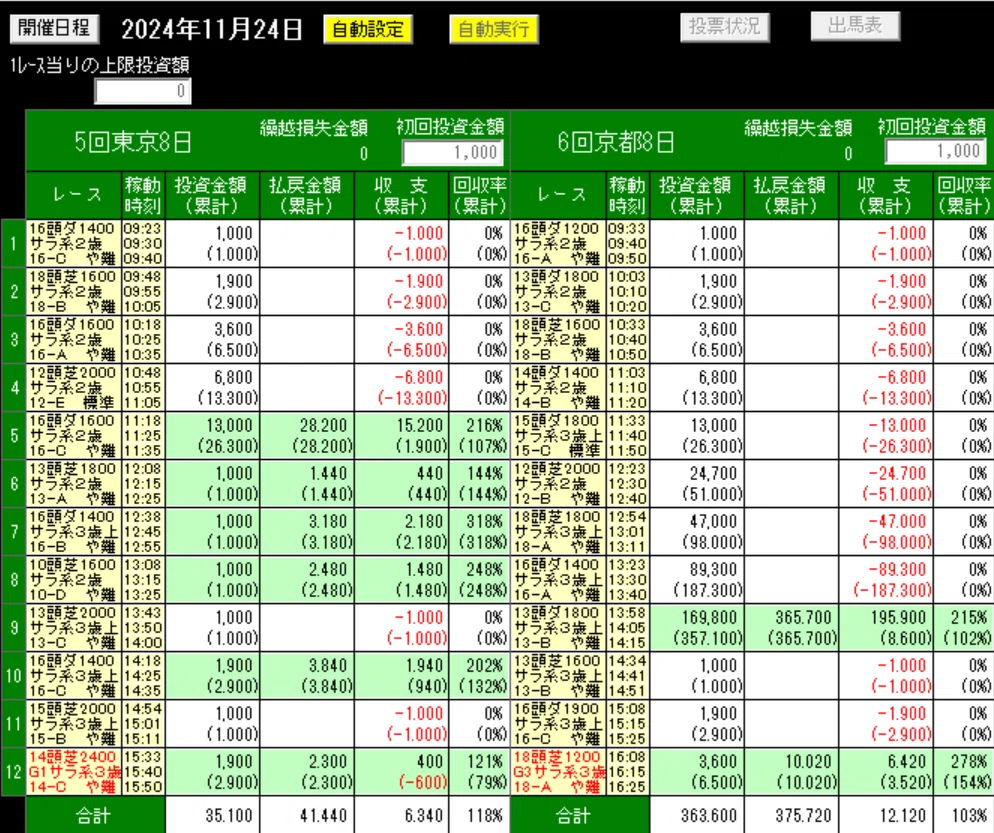Click Kyoto total payout 375,720
This screenshot has width=994, height=833.
[791, 815]
